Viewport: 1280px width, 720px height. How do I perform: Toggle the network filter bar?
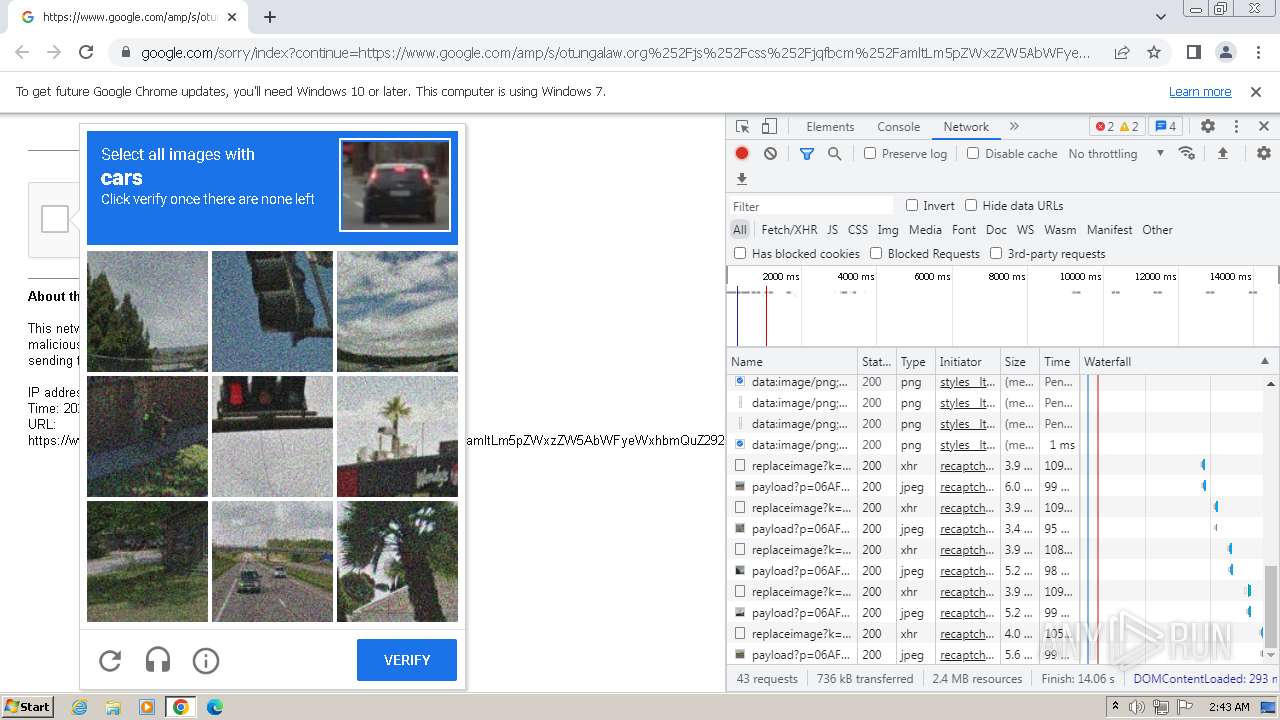[807, 153]
